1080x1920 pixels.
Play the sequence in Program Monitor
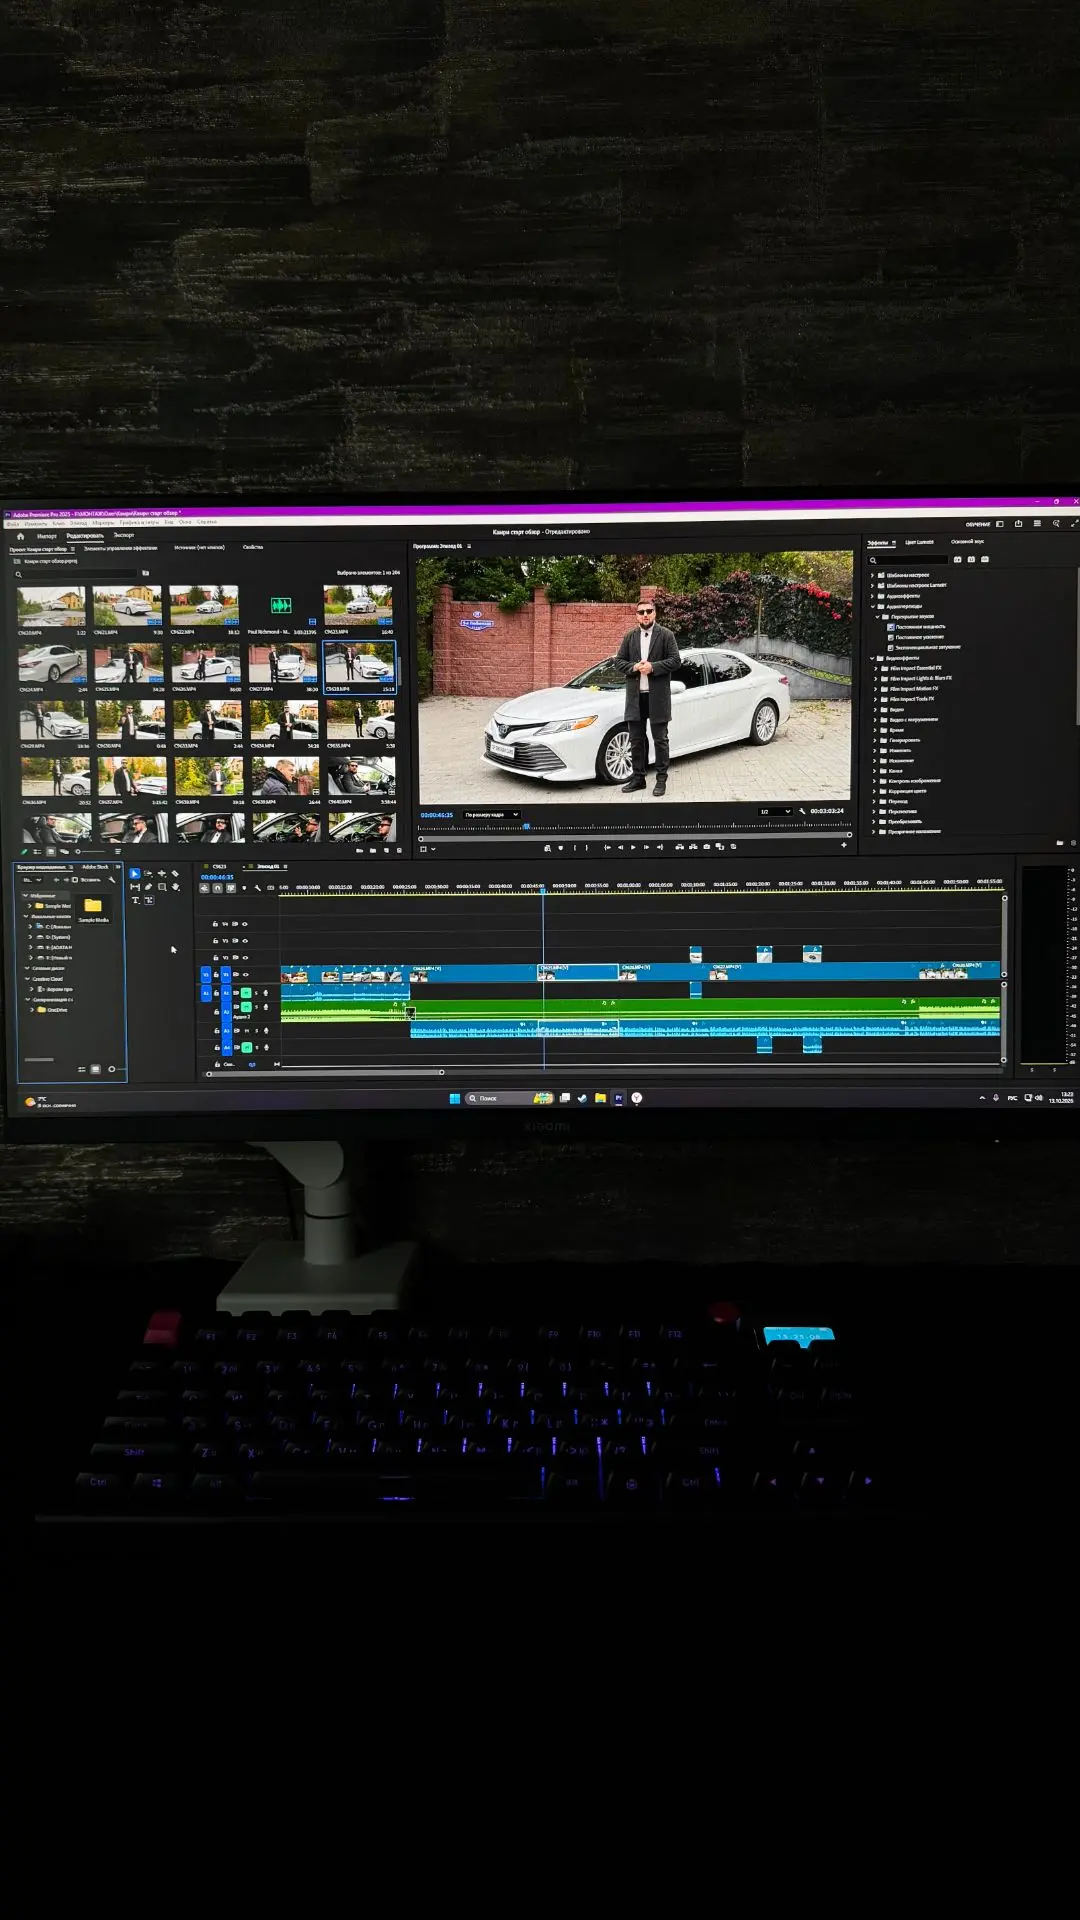click(x=633, y=847)
